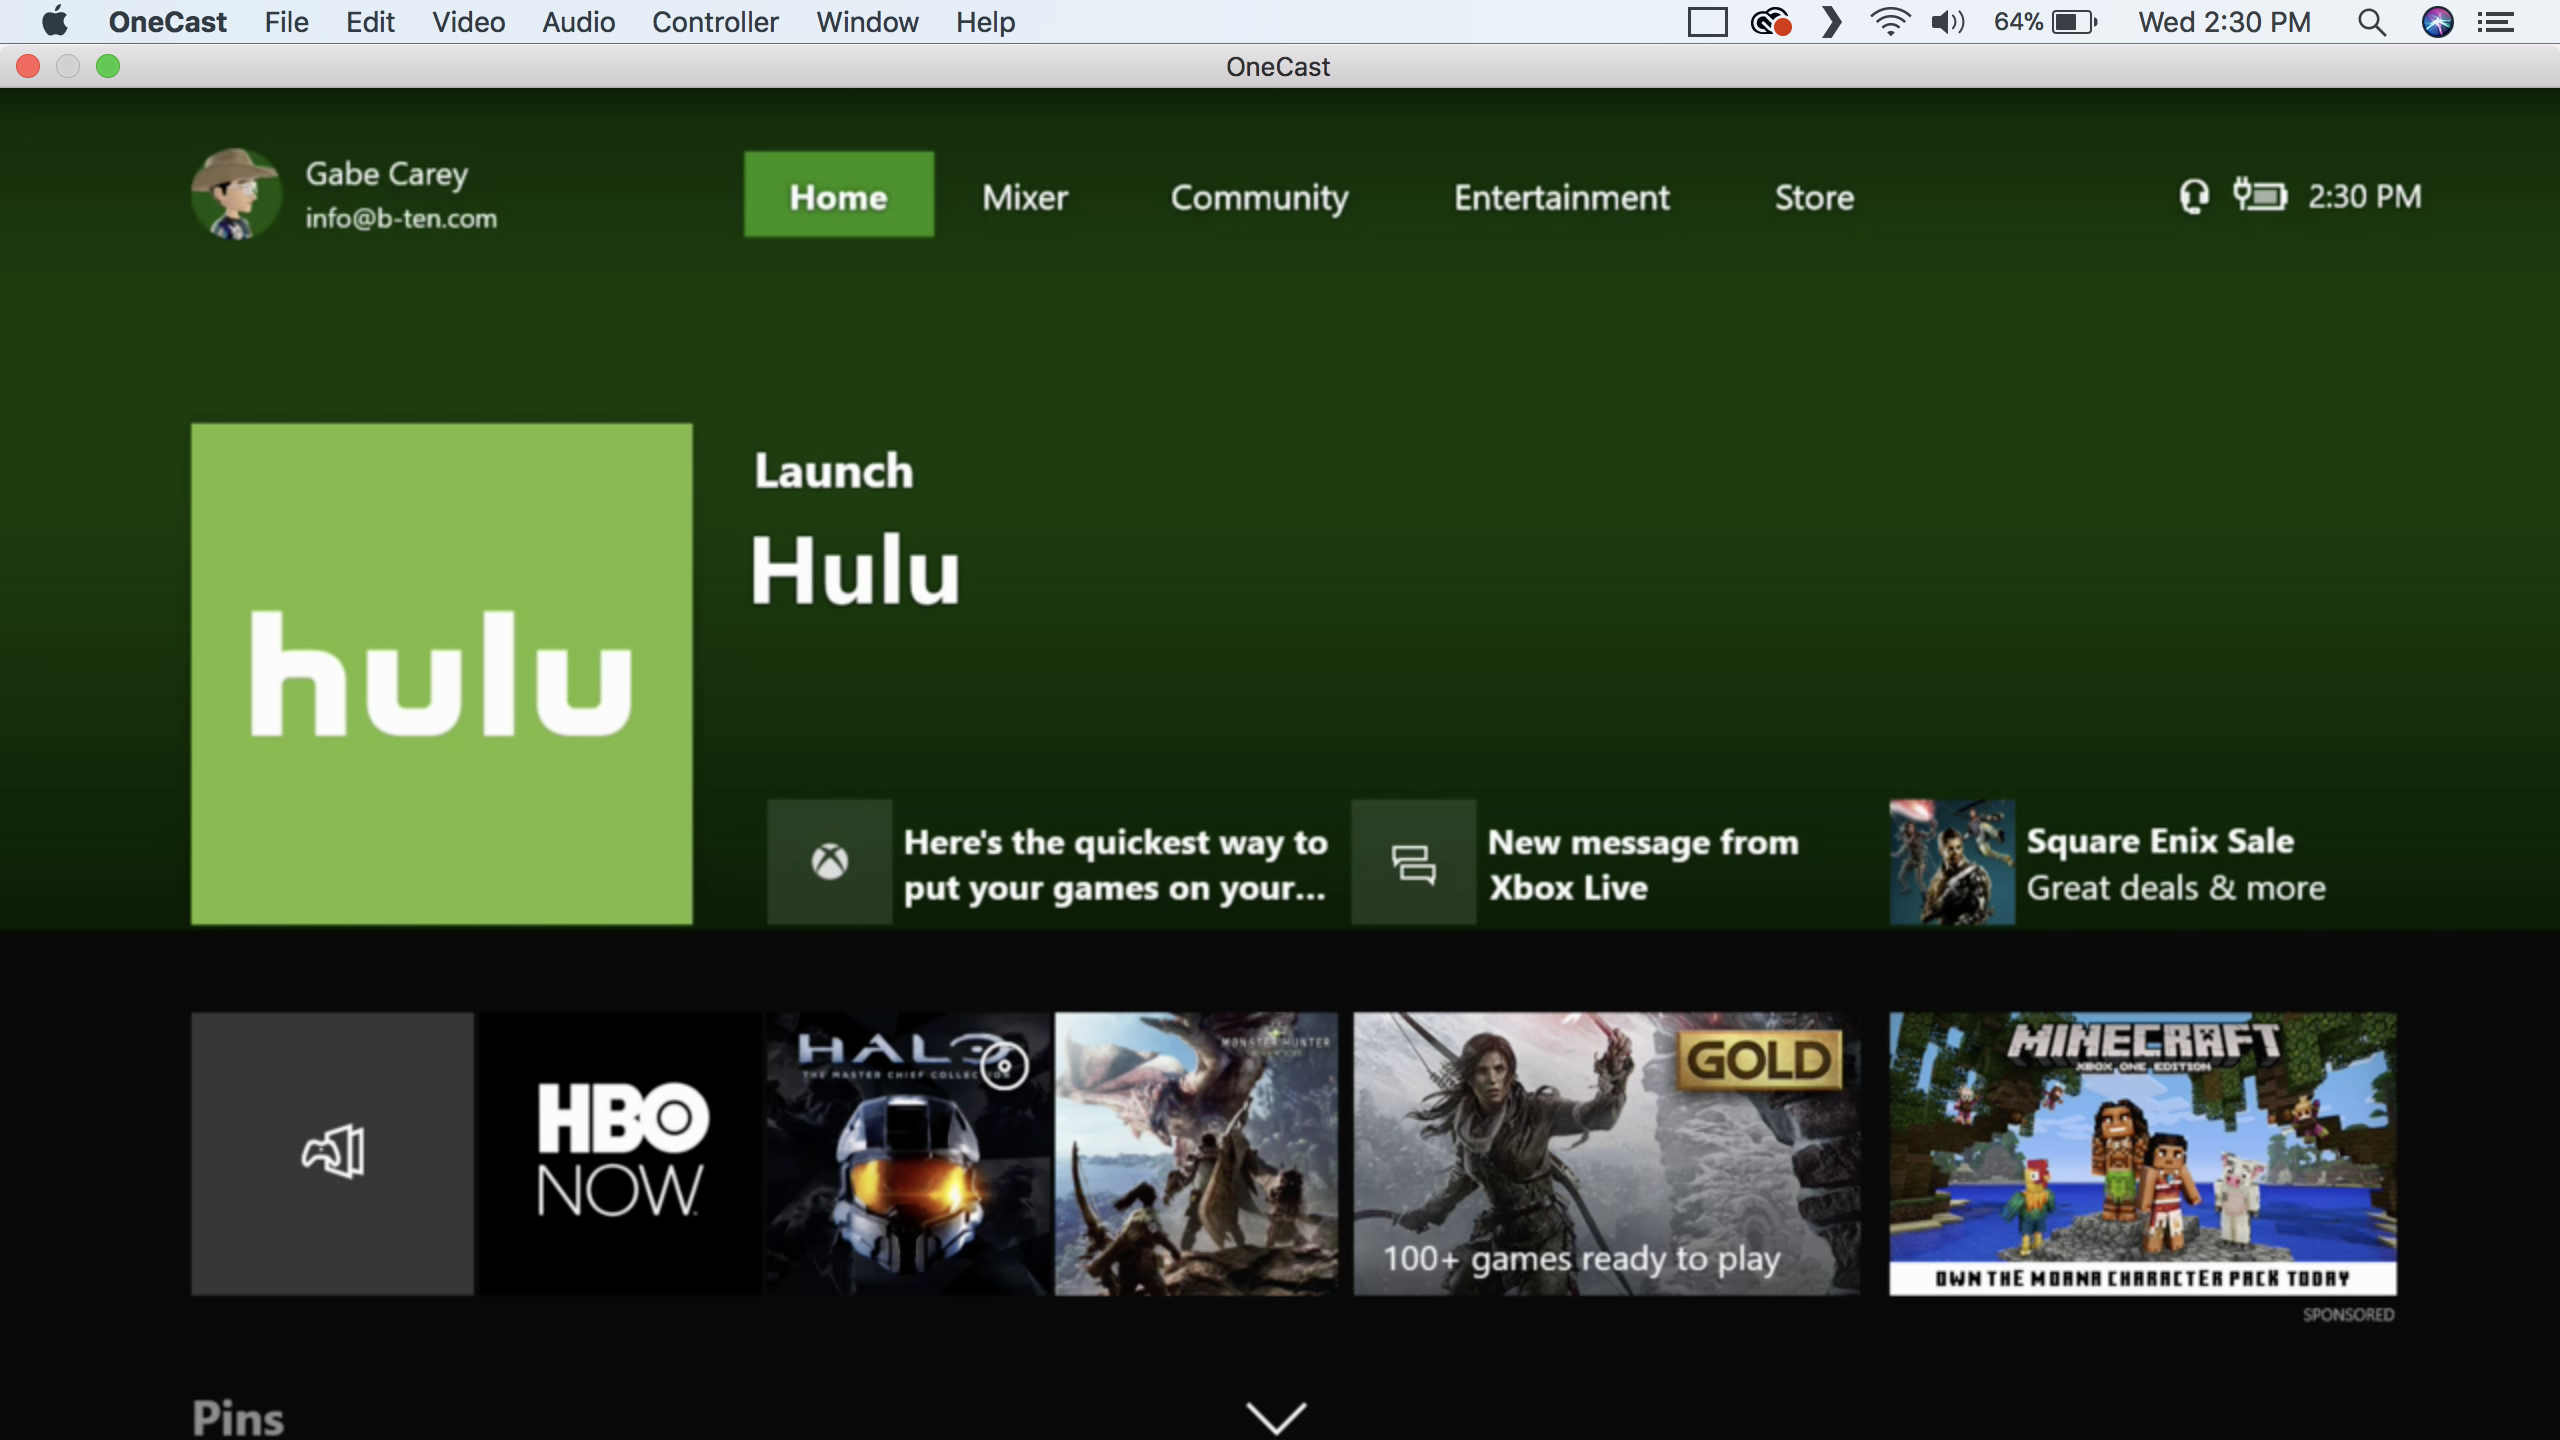Switch to the Community tab
Screen dimensions: 2560x1440
1260,198
